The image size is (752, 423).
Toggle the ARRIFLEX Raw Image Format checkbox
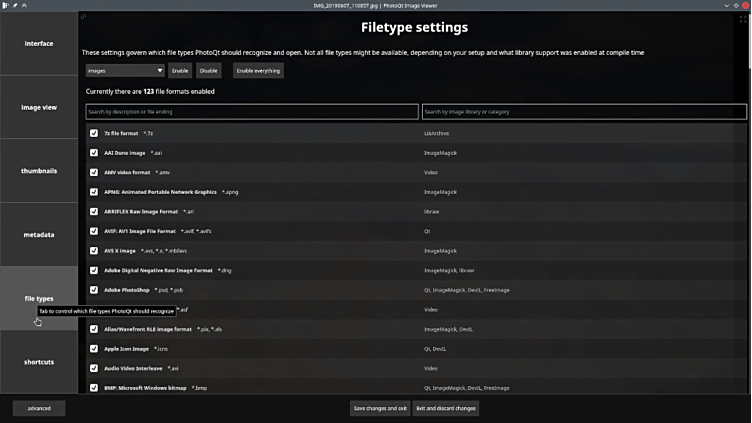point(94,212)
